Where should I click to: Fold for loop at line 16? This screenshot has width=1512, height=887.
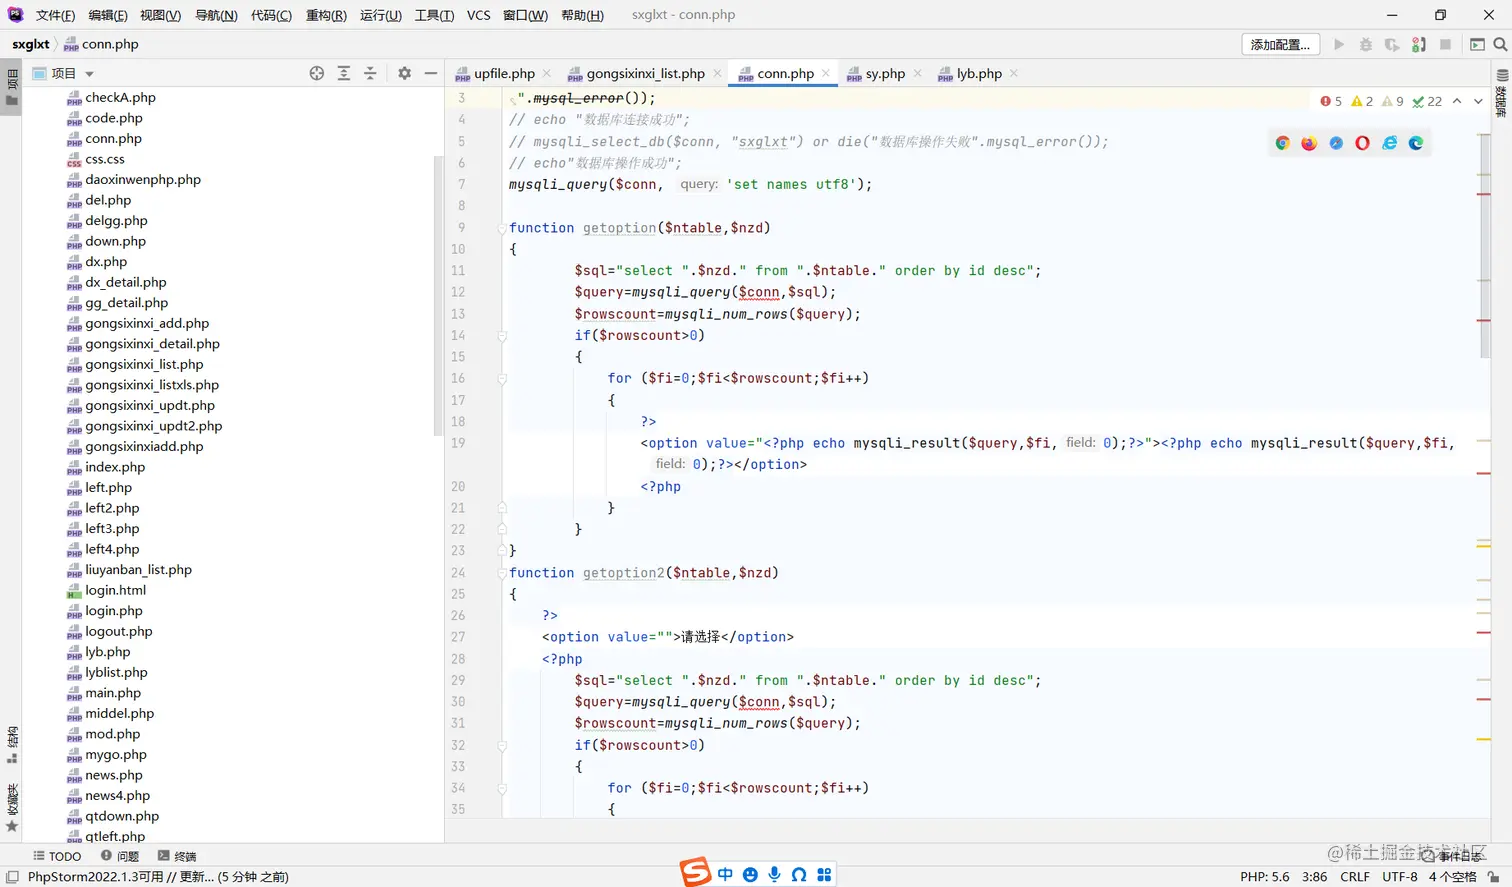click(502, 379)
